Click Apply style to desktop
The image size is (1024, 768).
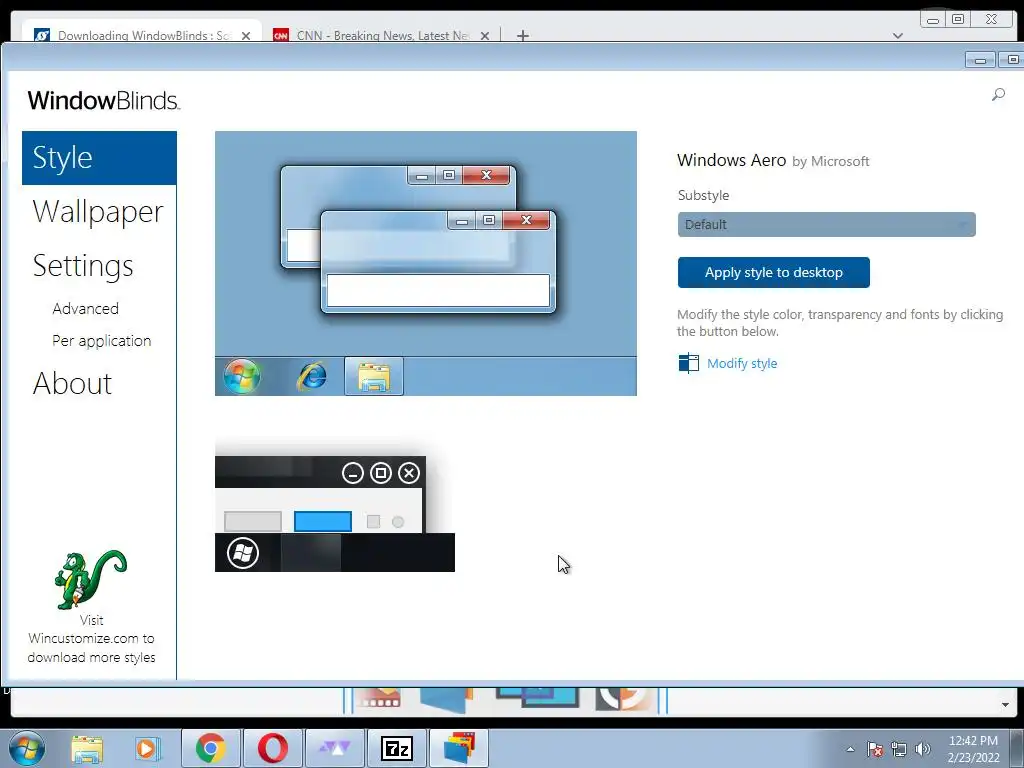point(773,272)
